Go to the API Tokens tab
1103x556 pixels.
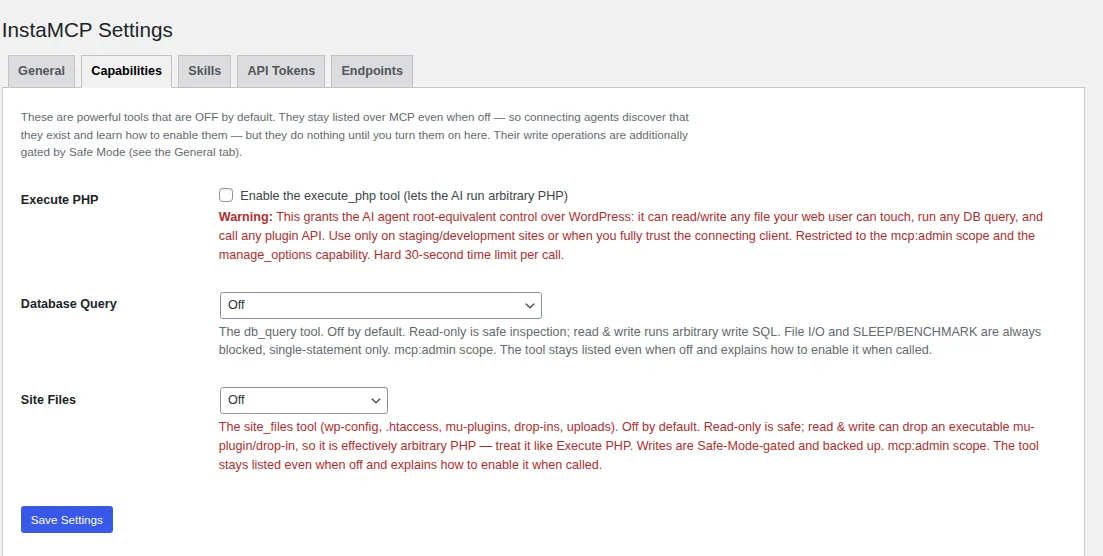tap(281, 71)
